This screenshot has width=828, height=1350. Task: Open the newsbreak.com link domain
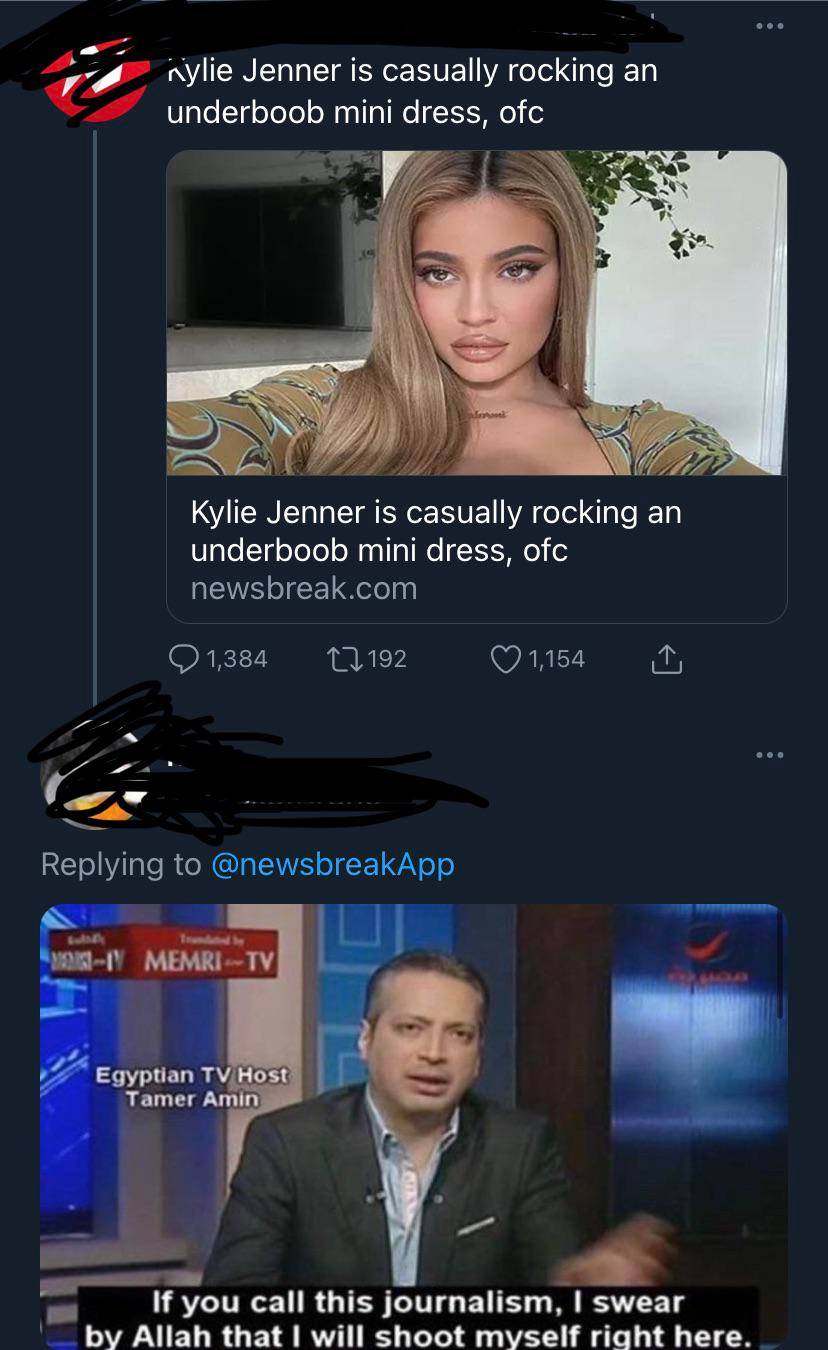(303, 588)
